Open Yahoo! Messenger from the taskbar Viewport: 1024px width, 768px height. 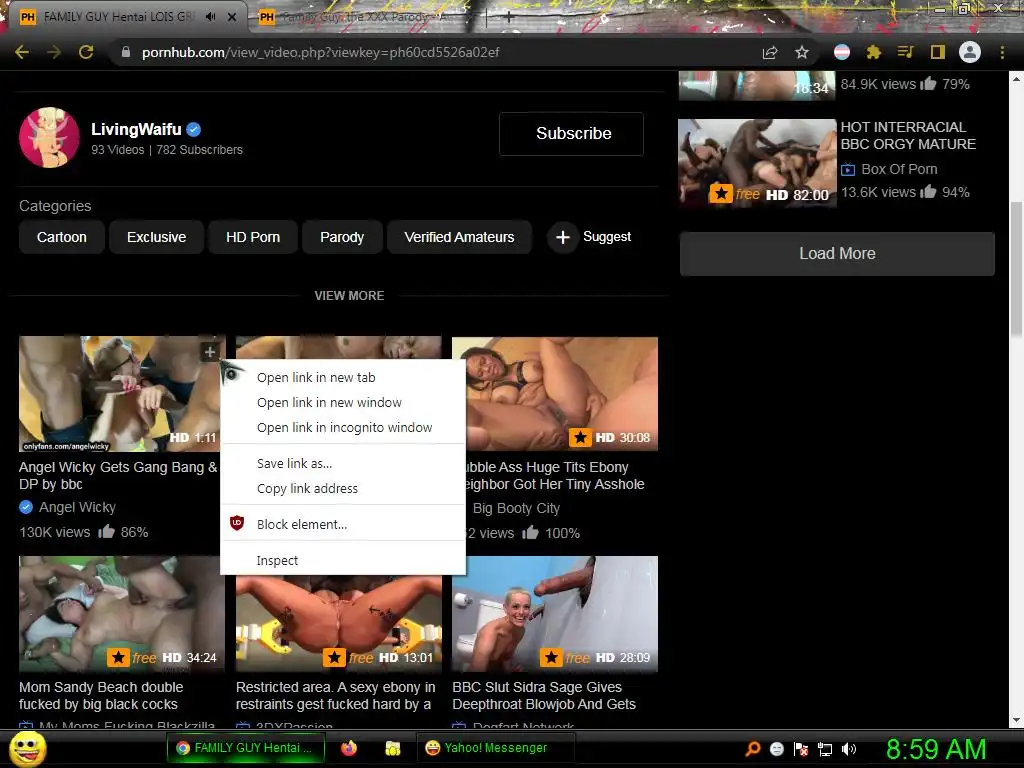pyautogui.click(x=495, y=748)
